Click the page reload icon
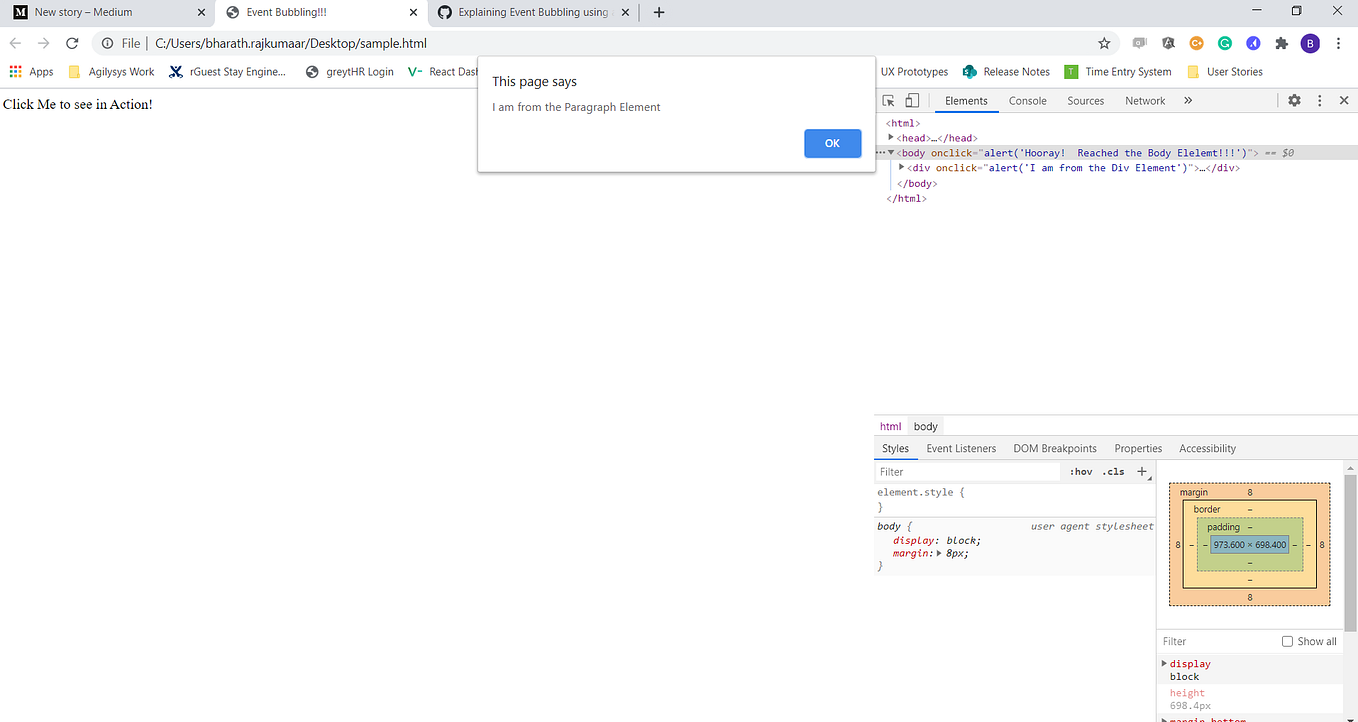The image size is (1358, 722). click(71, 43)
